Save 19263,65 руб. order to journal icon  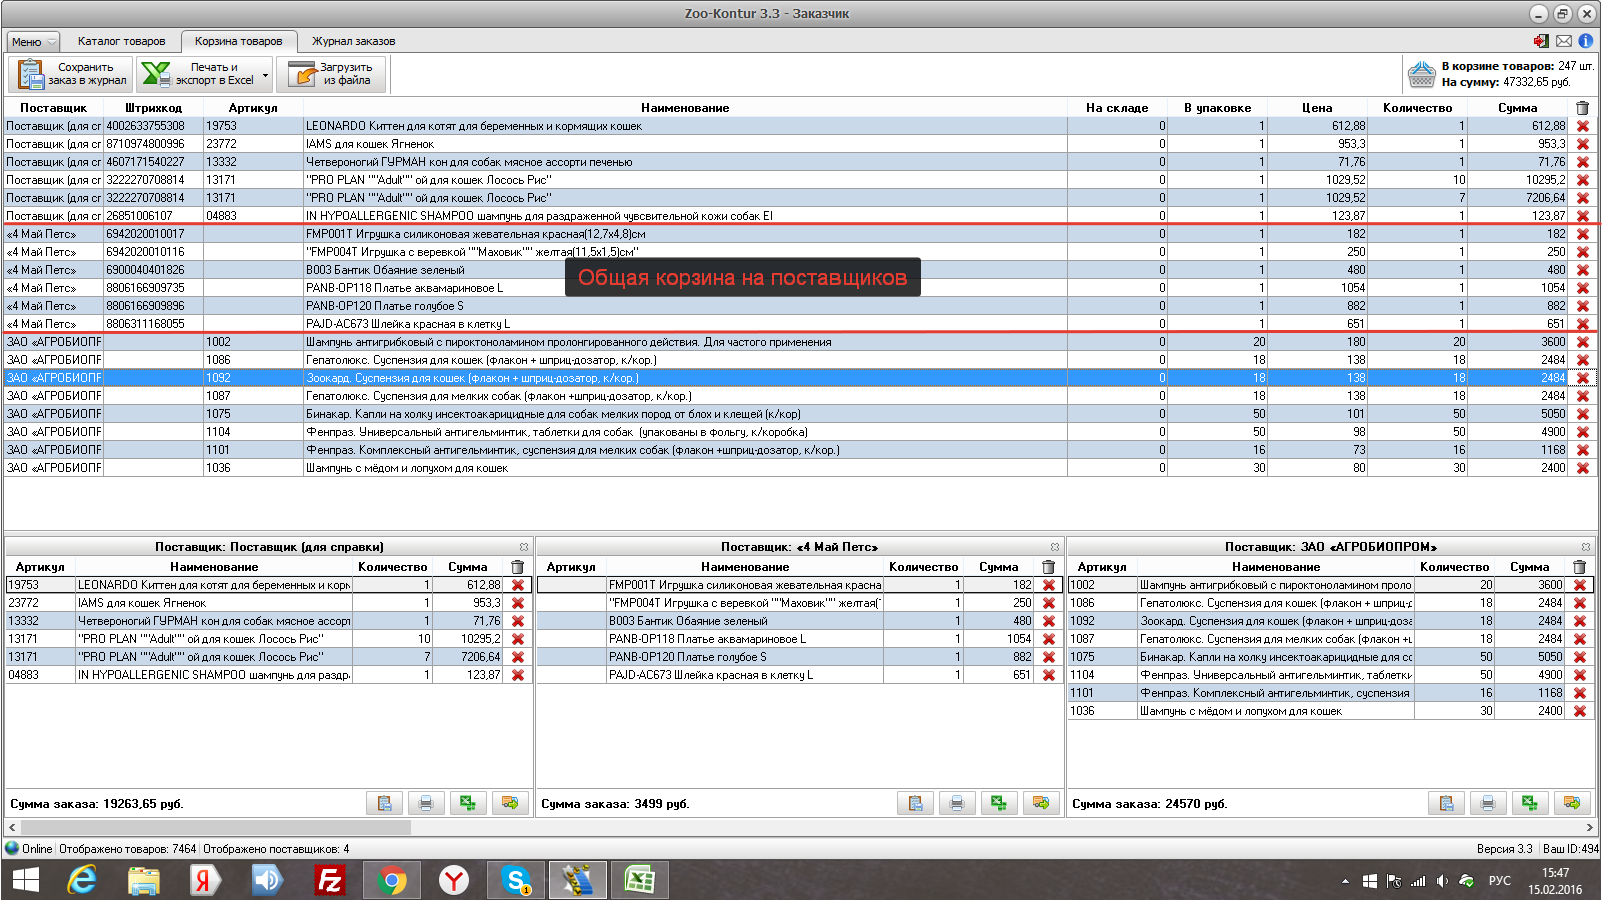coord(385,803)
